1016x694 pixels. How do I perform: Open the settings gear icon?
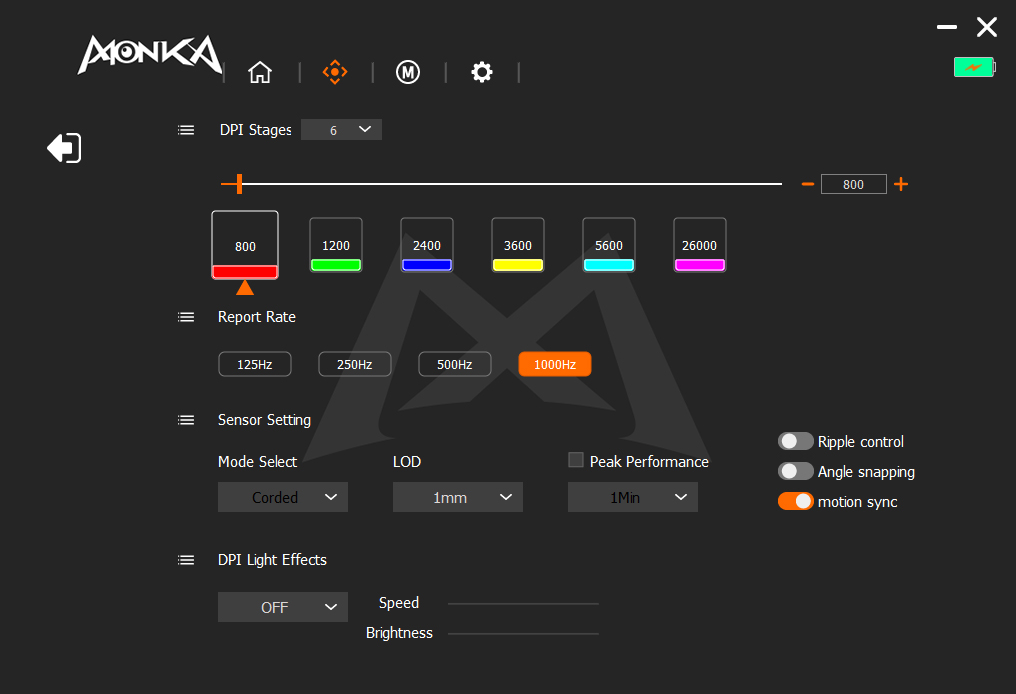(482, 72)
